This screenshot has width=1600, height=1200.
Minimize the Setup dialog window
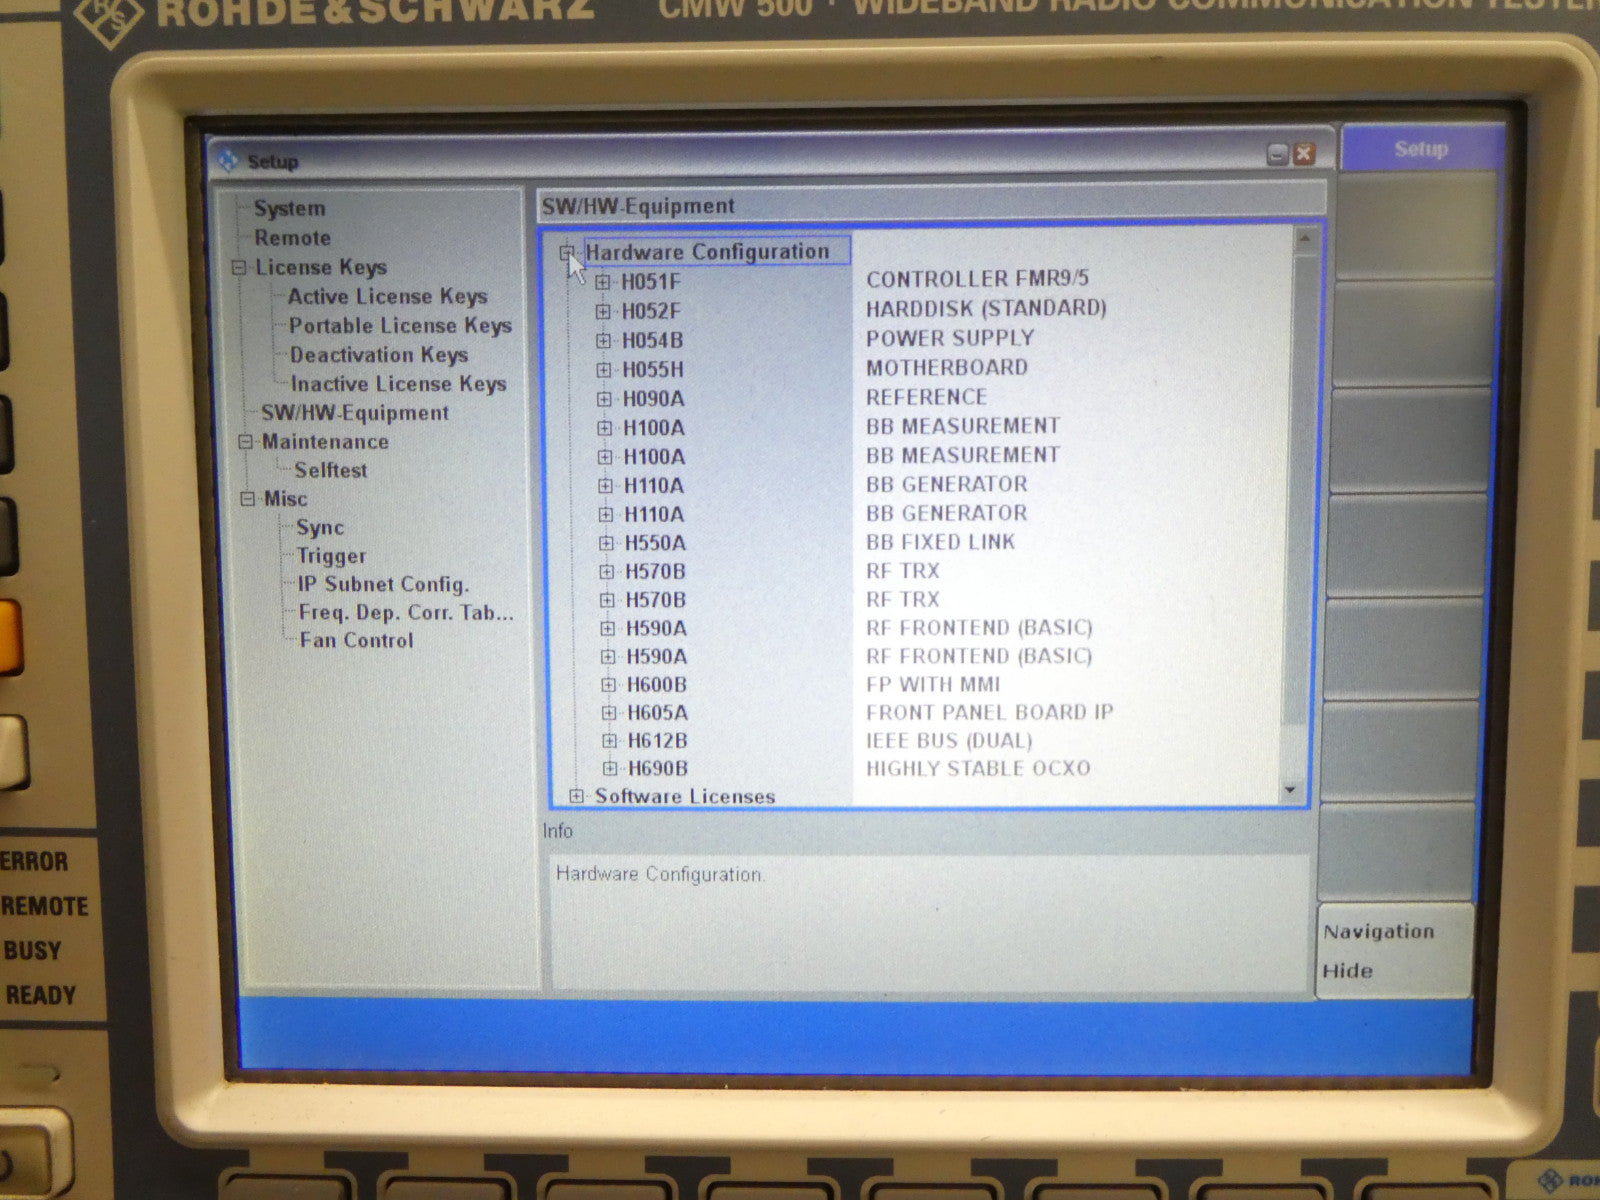(x=1278, y=154)
